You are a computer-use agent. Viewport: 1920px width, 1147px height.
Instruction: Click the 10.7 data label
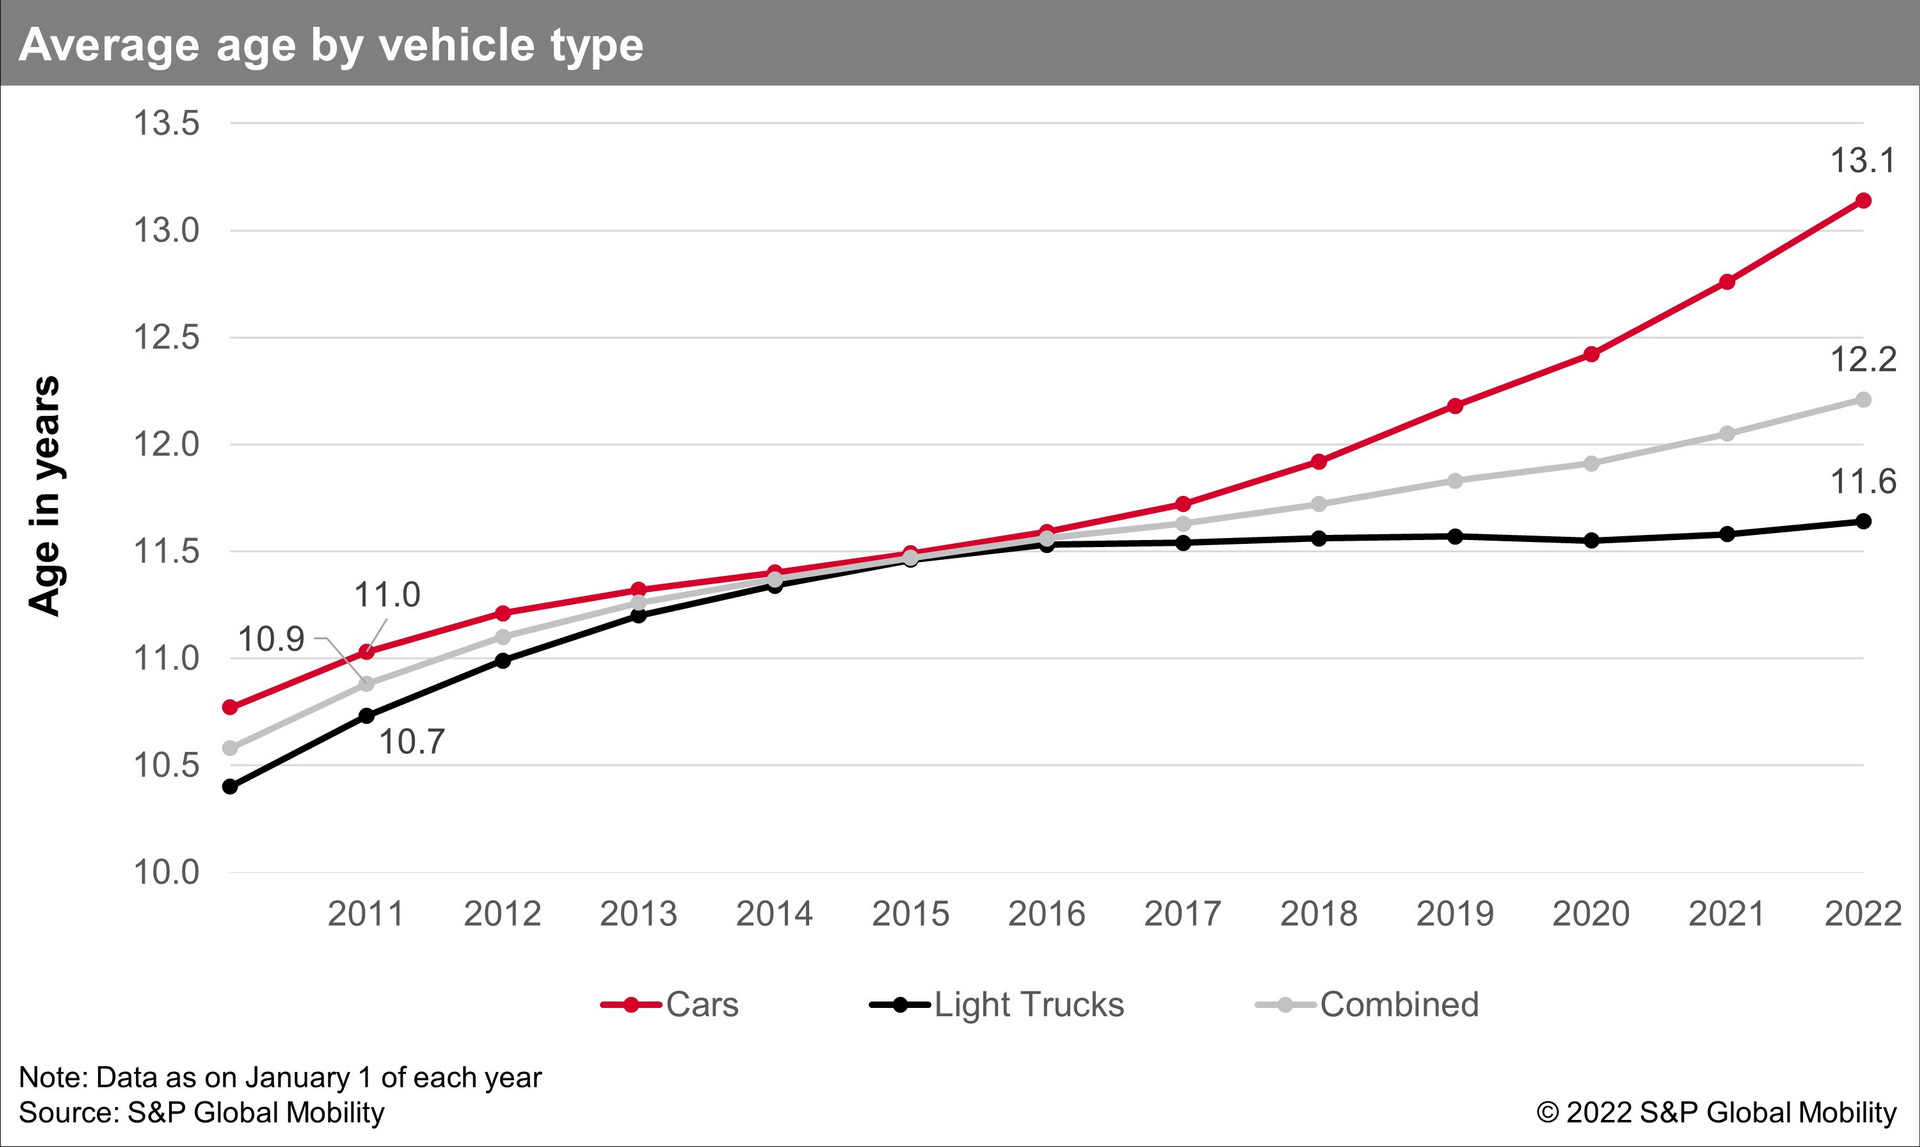(411, 742)
